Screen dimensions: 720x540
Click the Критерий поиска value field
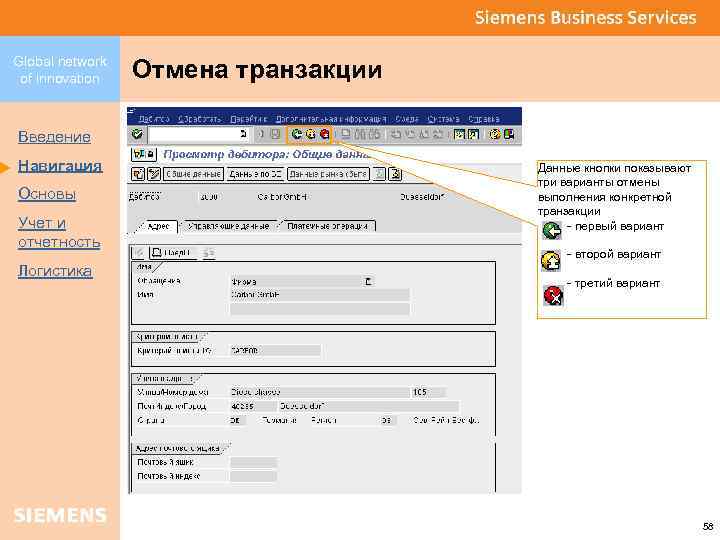(275, 351)
